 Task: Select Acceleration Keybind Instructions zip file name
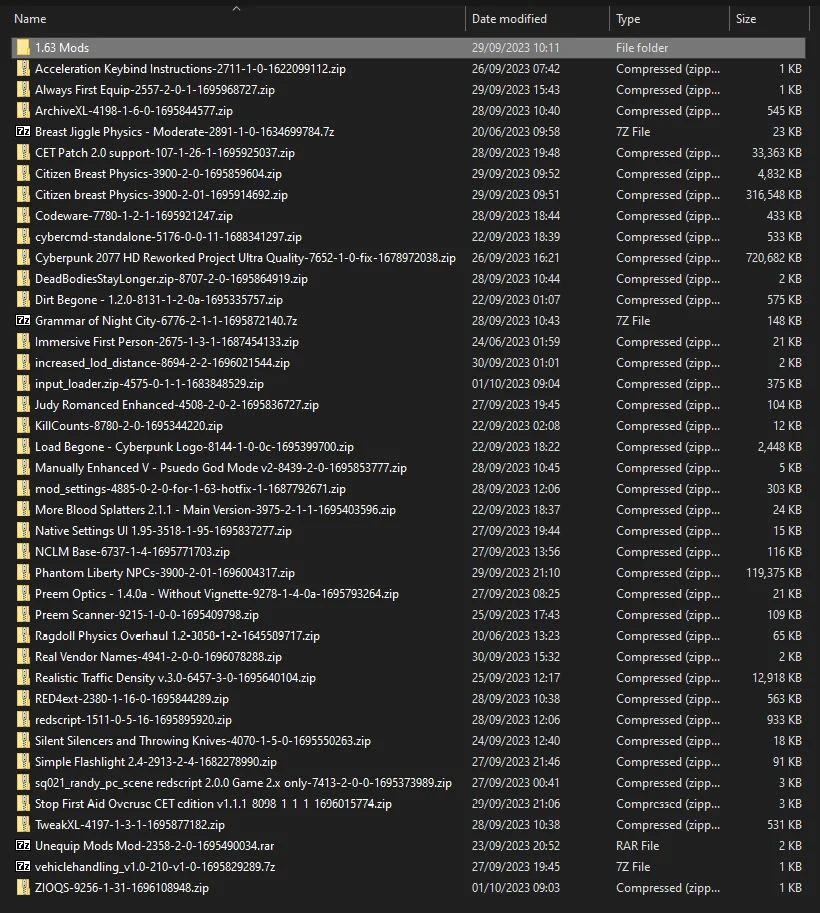(190, 69)
